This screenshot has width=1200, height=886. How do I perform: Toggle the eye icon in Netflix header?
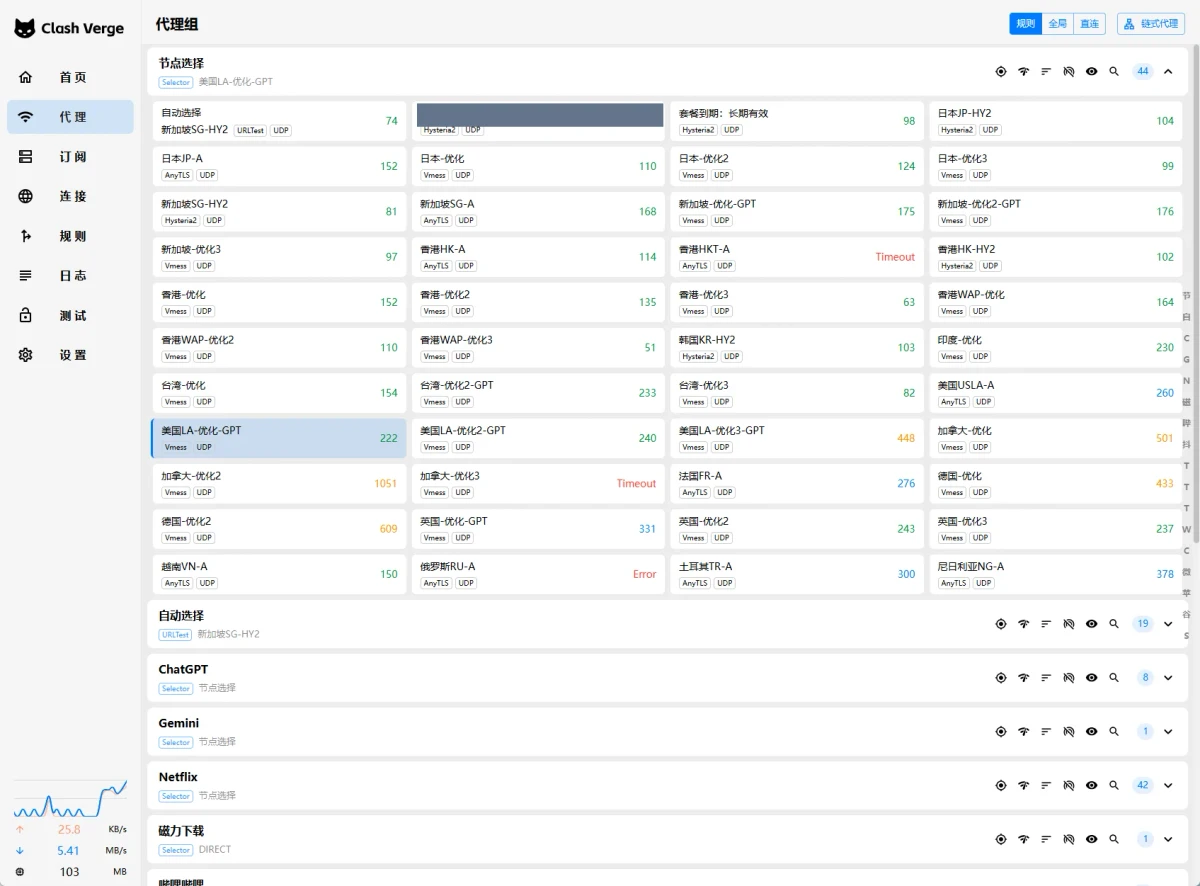1091,786
